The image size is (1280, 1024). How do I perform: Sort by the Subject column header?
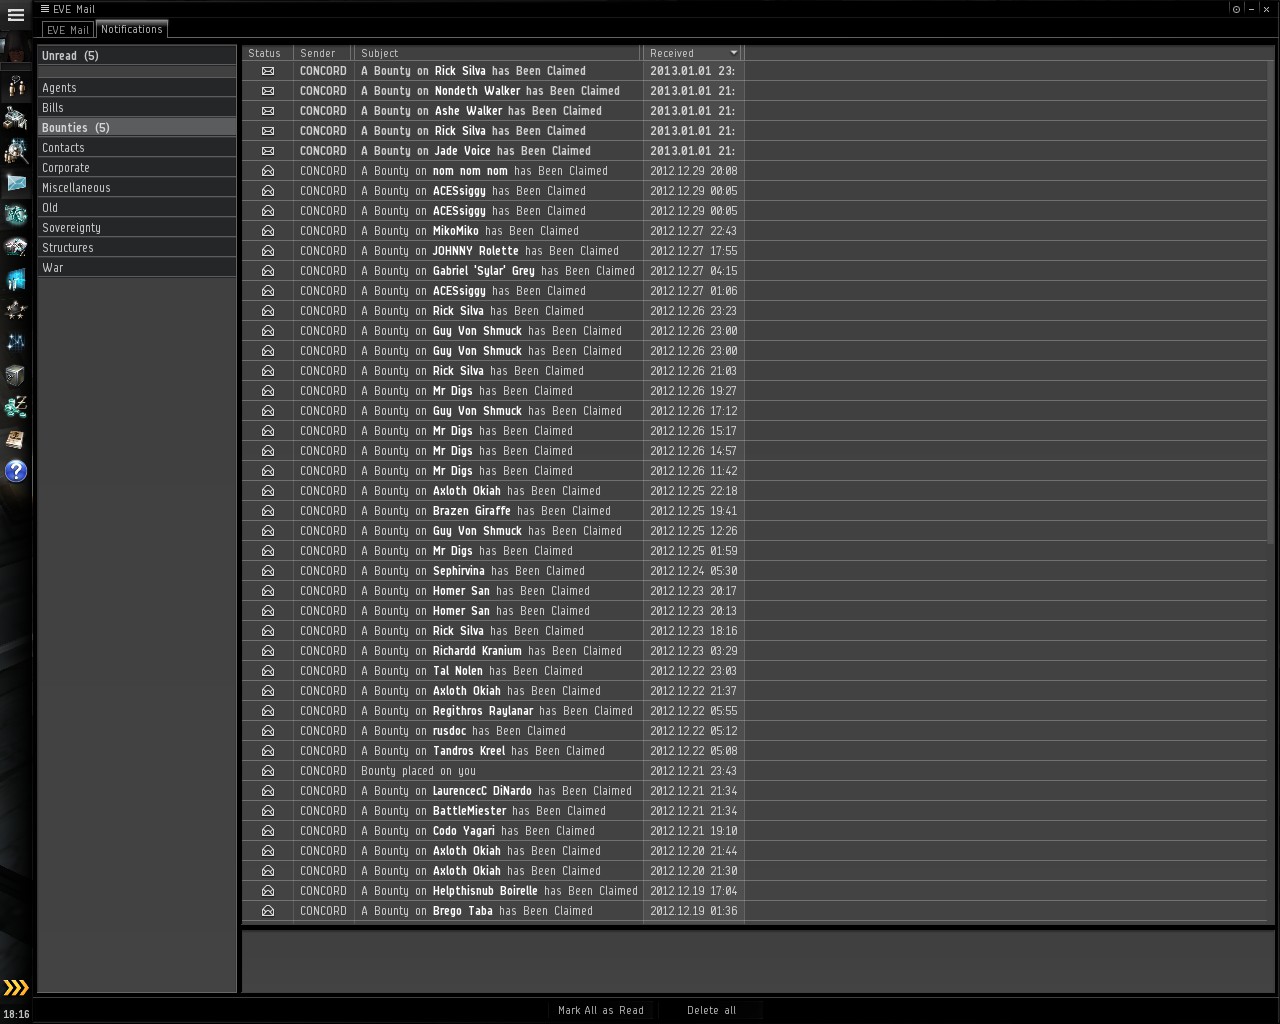(498, 53)
